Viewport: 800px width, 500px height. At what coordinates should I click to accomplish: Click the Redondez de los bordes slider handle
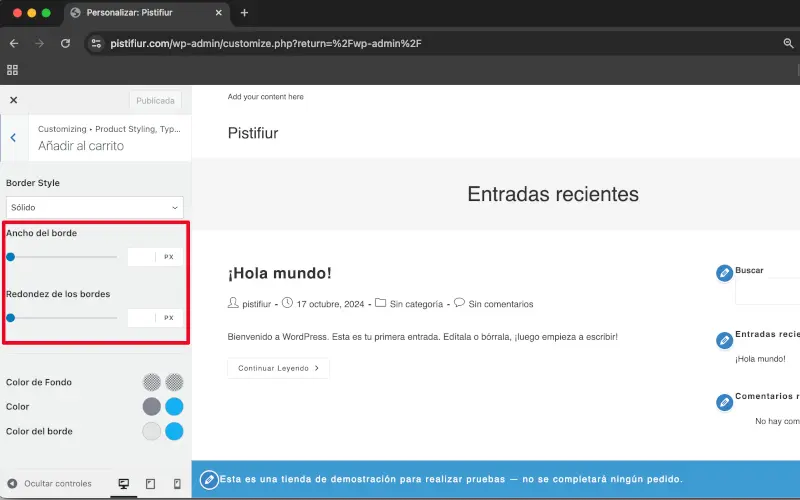10,318
